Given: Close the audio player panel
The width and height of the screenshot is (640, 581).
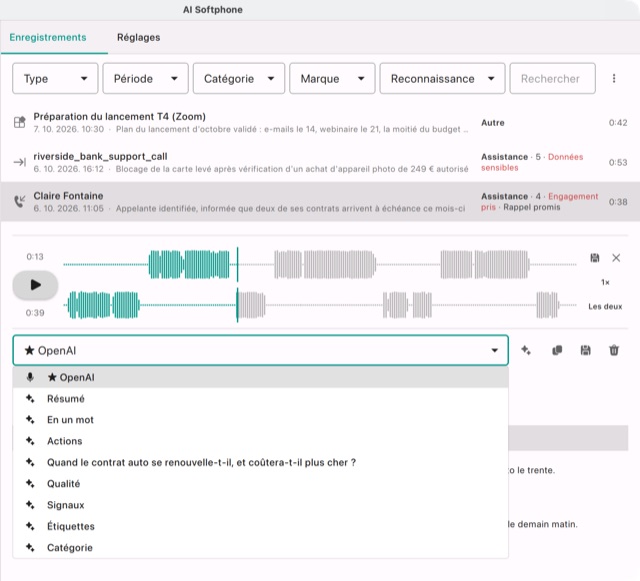Looking at the screenshot, I should [x=616, y=258].
